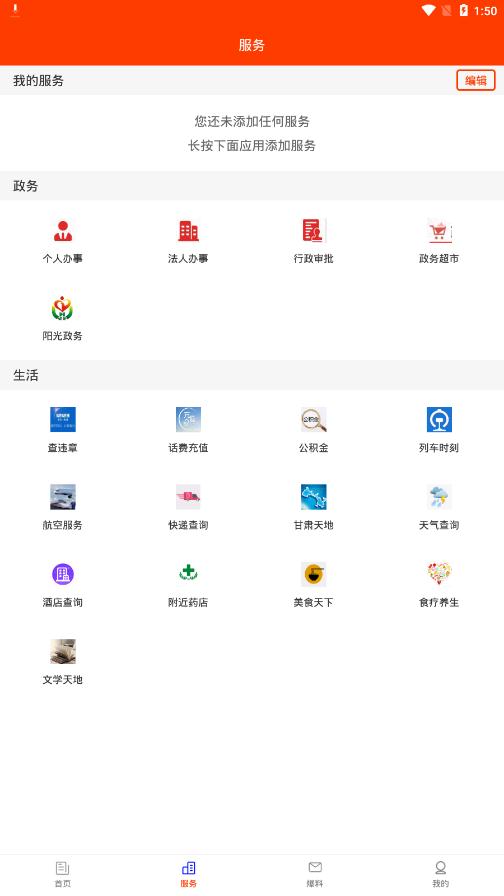Tap the Wi-Fi status icon
Image resolution: width=504 pixels, height=896 pixels.
[428, 10]
